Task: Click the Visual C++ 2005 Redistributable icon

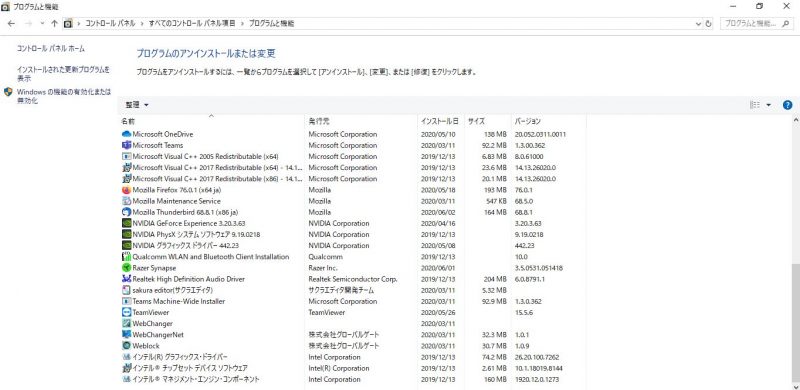Action: point(127,156)
